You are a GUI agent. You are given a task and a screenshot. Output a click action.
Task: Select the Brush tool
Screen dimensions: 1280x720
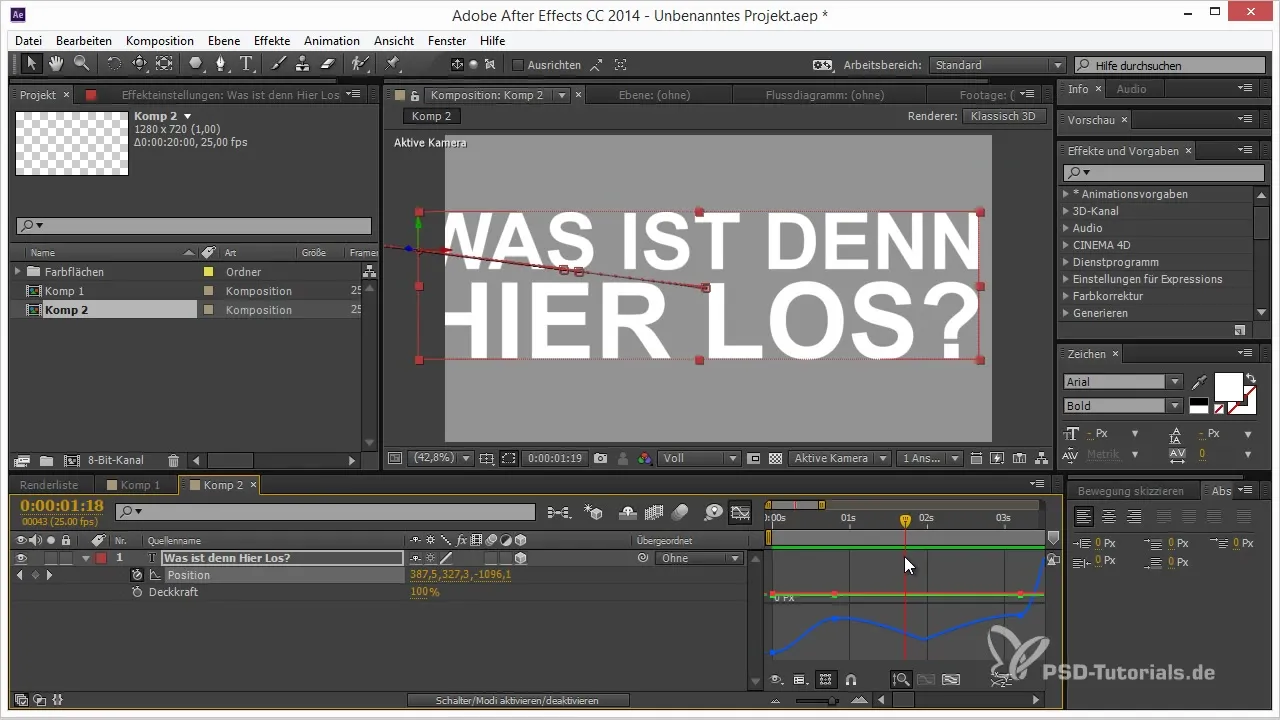pos(279,64)
